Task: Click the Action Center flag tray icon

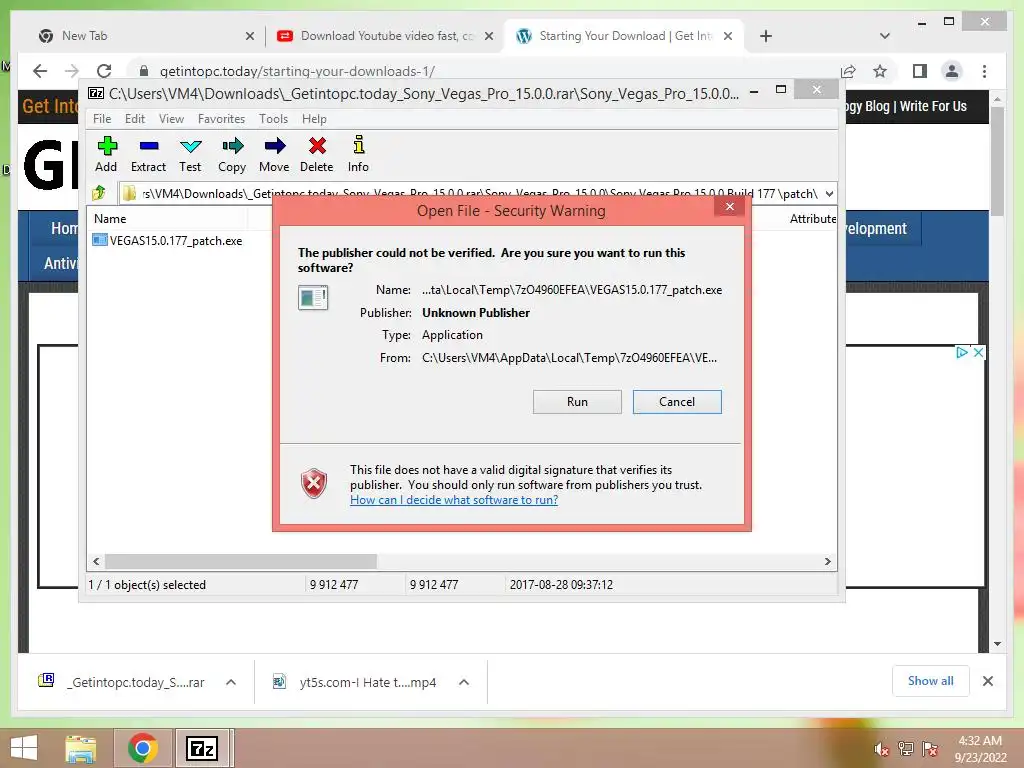Action: [929, 749]
